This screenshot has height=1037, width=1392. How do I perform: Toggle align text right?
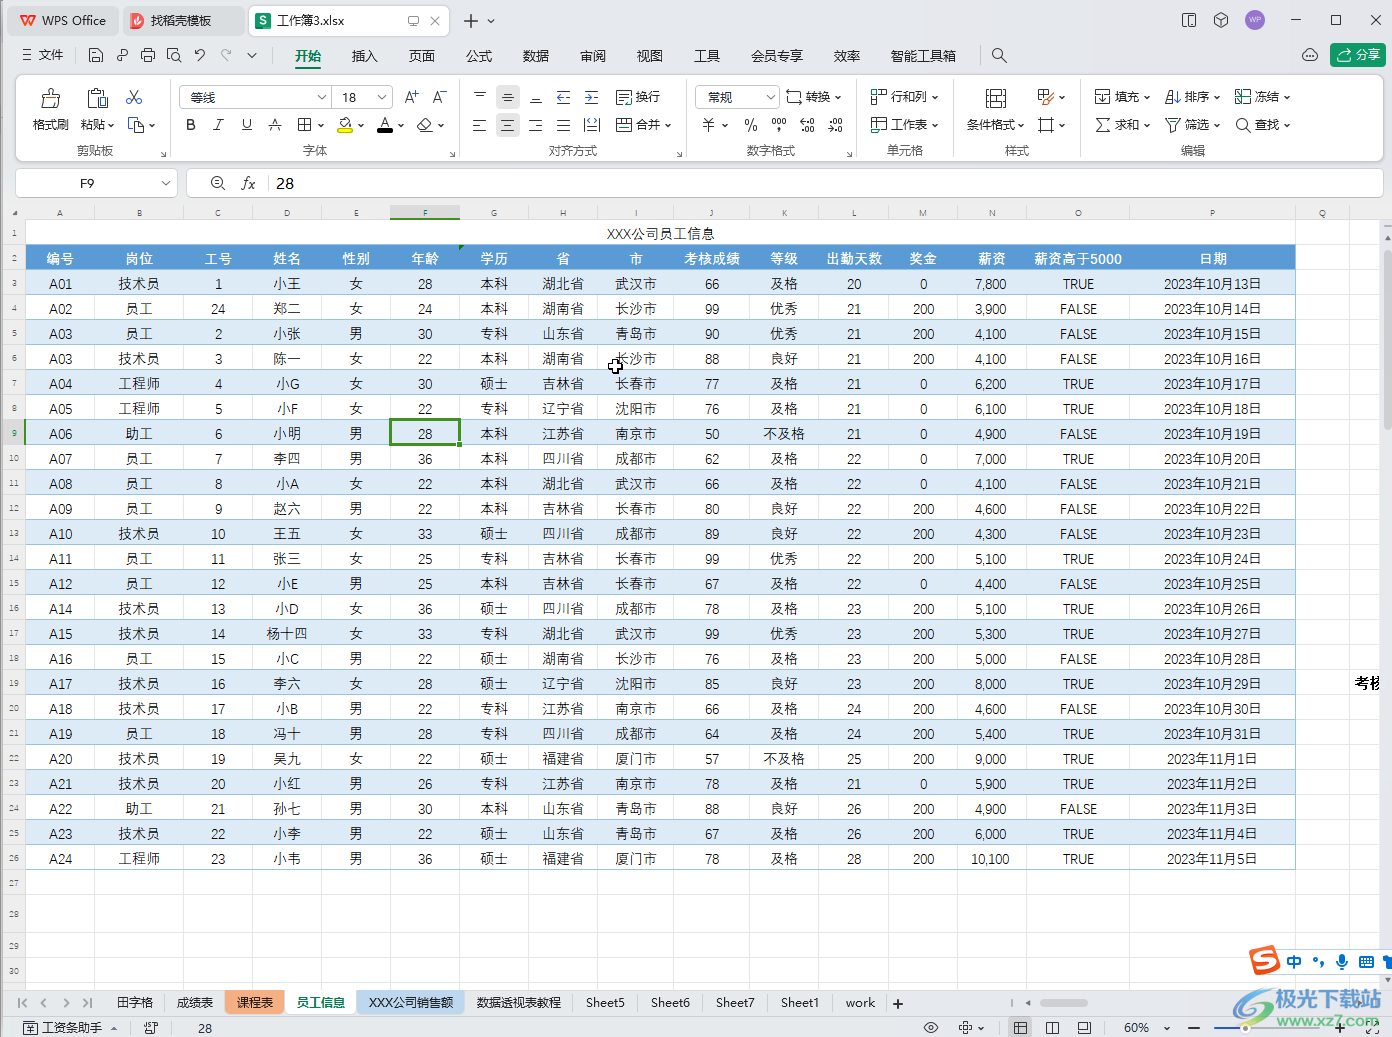pyautogui.click(x=536, y=125)
